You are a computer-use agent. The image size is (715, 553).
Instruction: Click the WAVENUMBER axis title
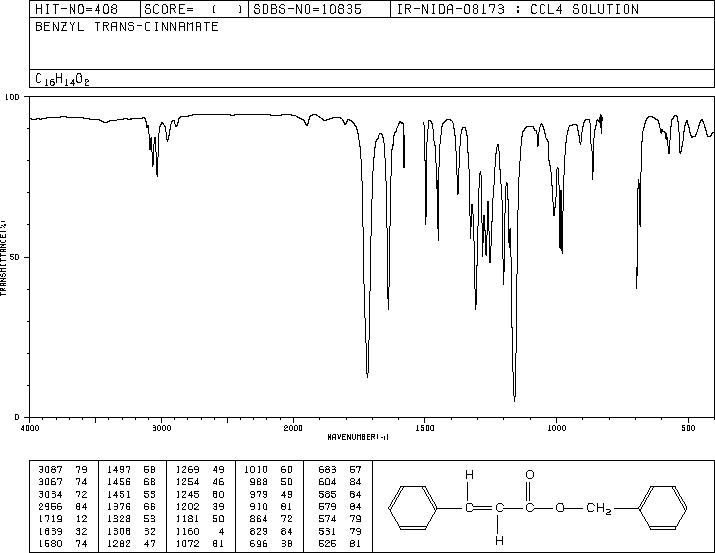(358, 437)
